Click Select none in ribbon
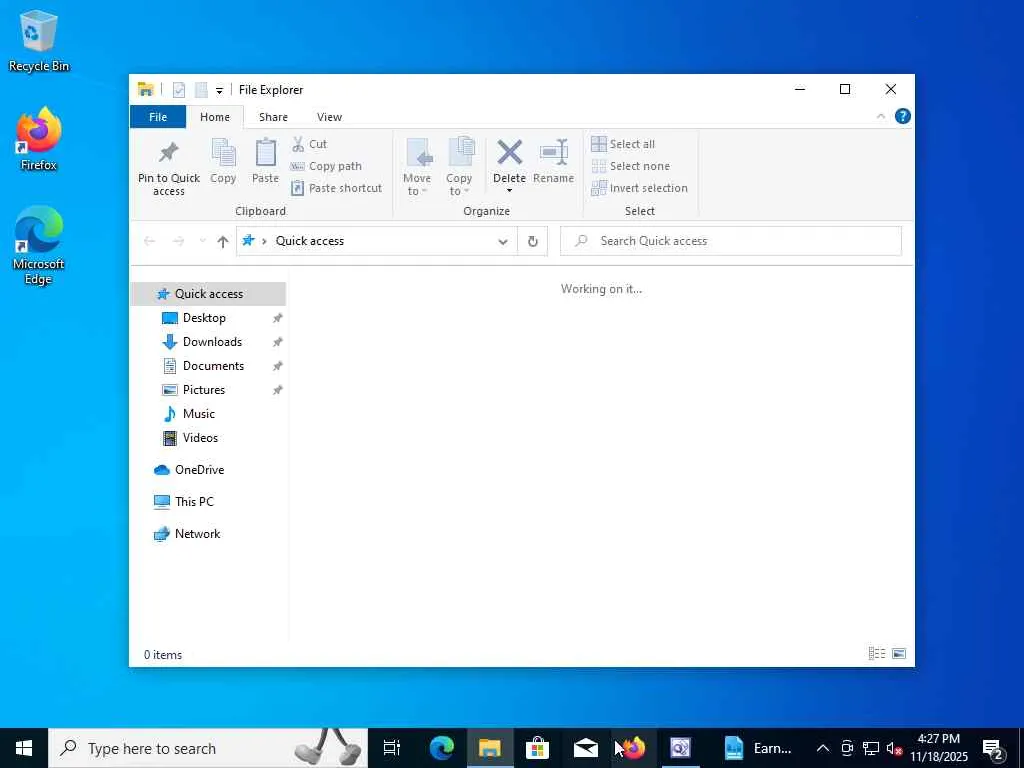 click(630, 166)
